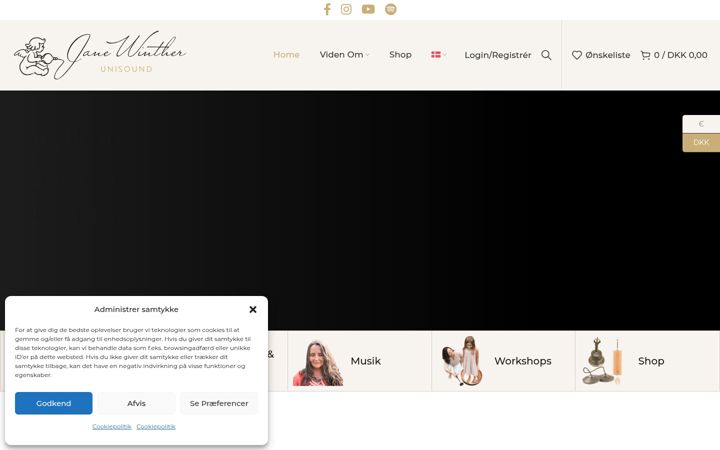Viewport: 720px width, 450px height.
Task: Open the second Cookiepolitik link
Action: [156, 427]
